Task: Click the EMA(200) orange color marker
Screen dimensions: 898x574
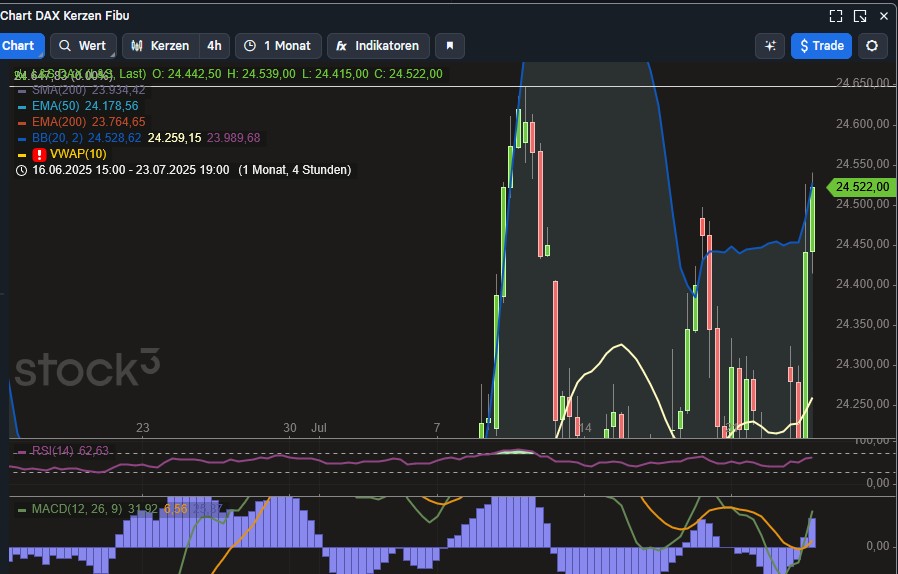Action: pos(22,122)
